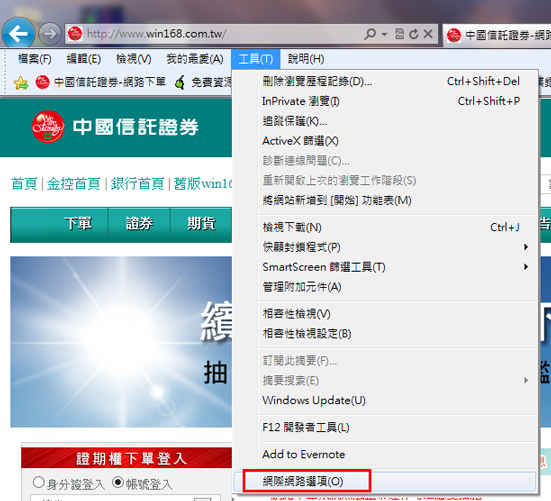Click the 金控首頁 link
This screenshot has height=501, width=551.
[73, 183]
